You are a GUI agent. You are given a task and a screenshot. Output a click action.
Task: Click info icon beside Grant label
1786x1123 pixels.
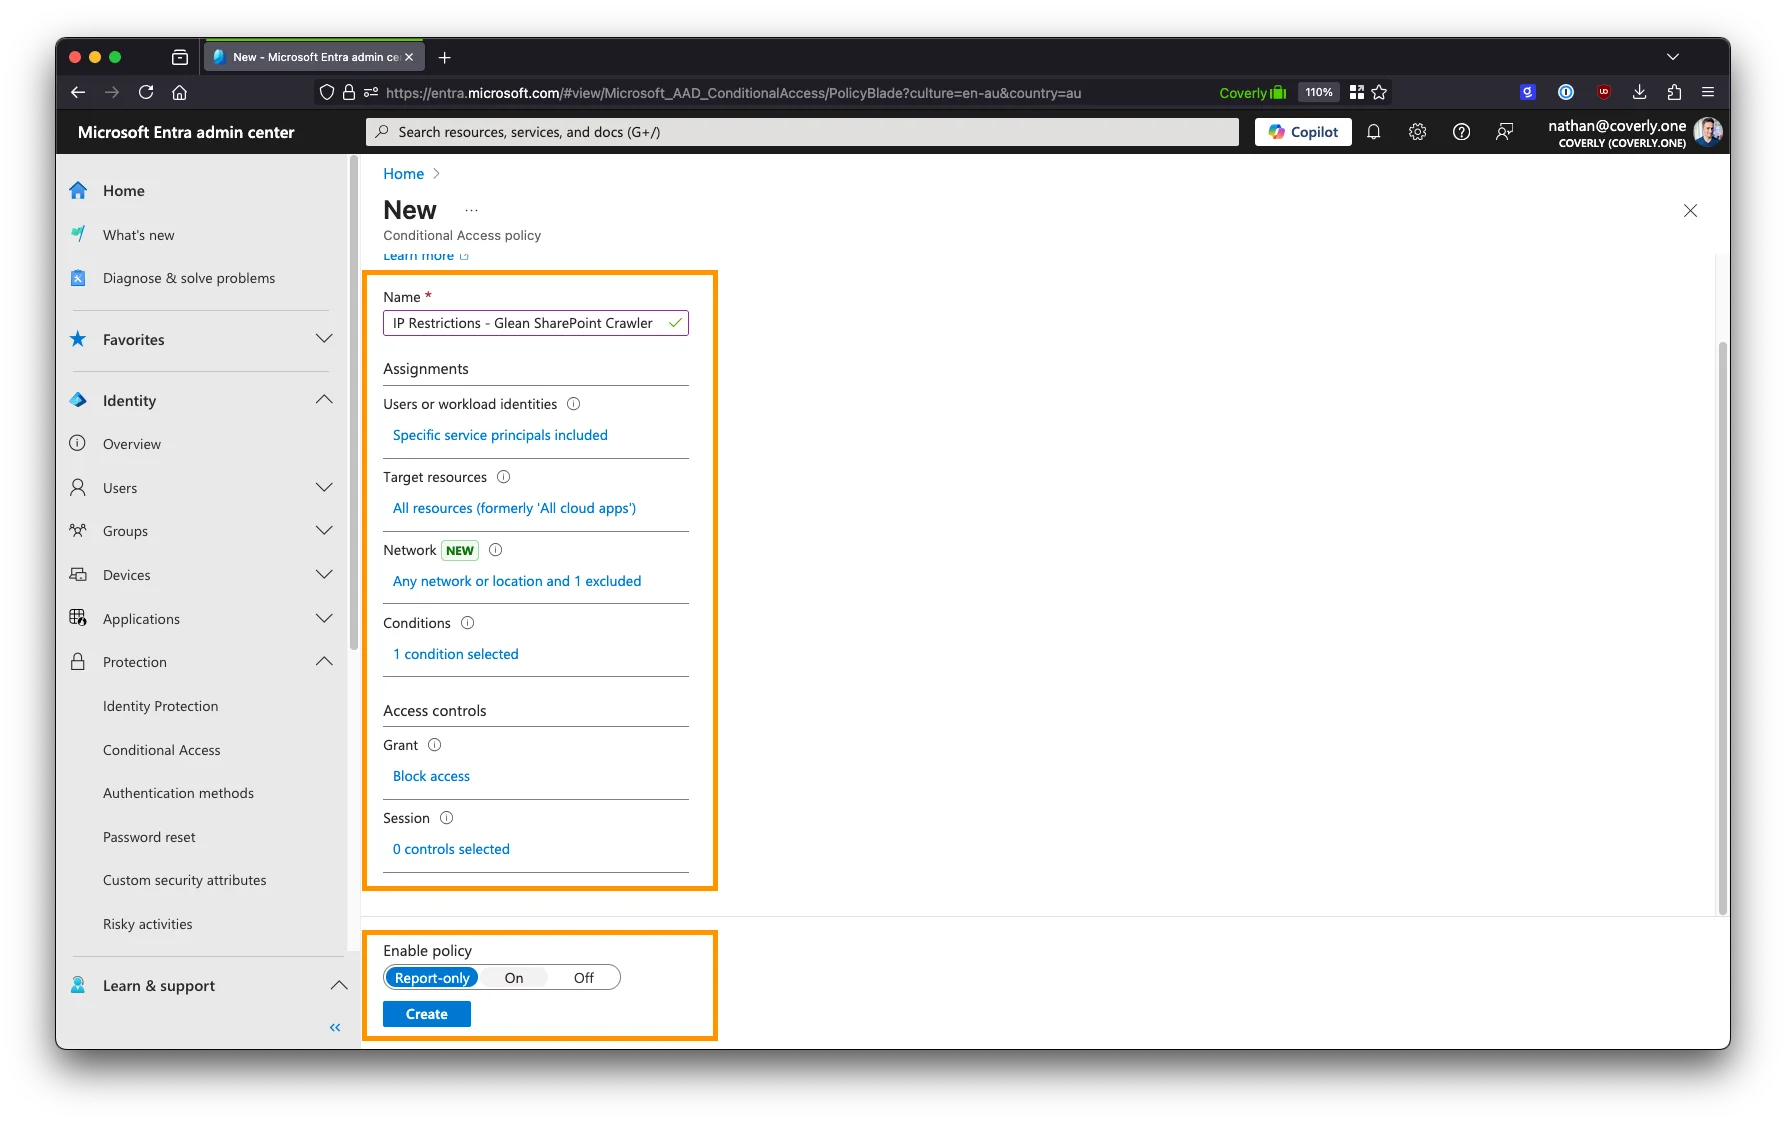434,745
